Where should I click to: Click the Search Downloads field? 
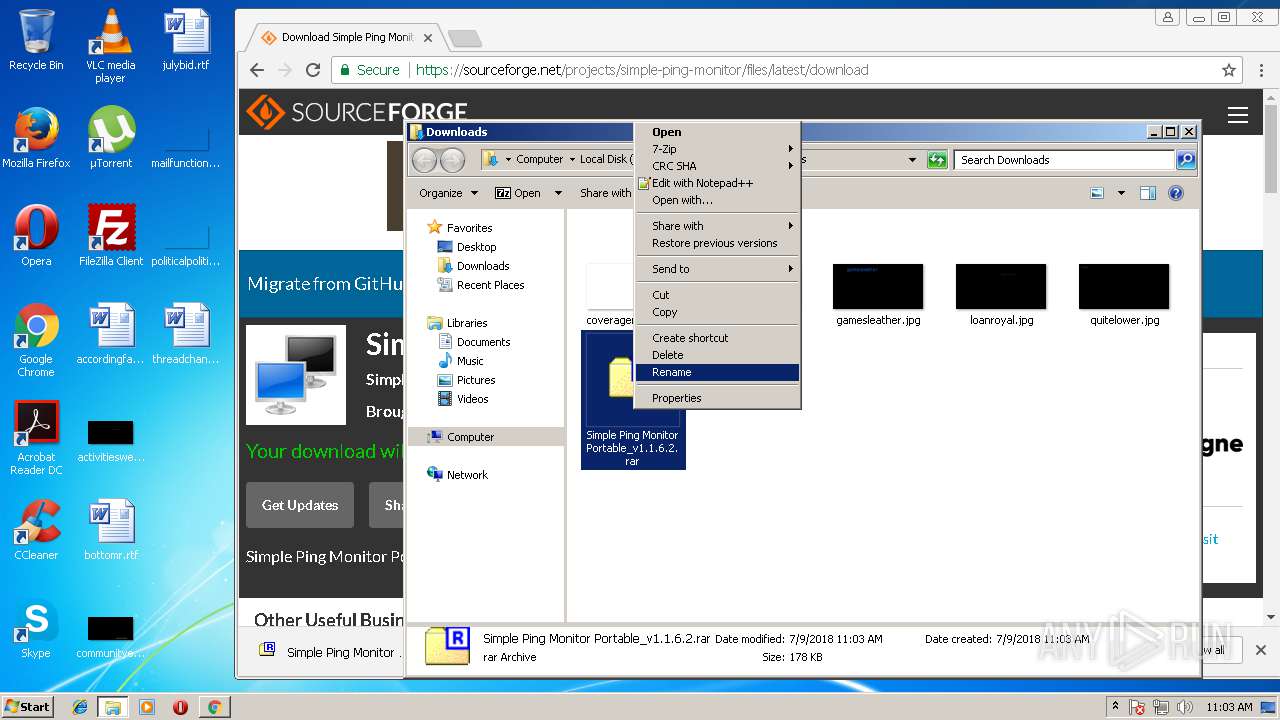(x=1064, y=160)
